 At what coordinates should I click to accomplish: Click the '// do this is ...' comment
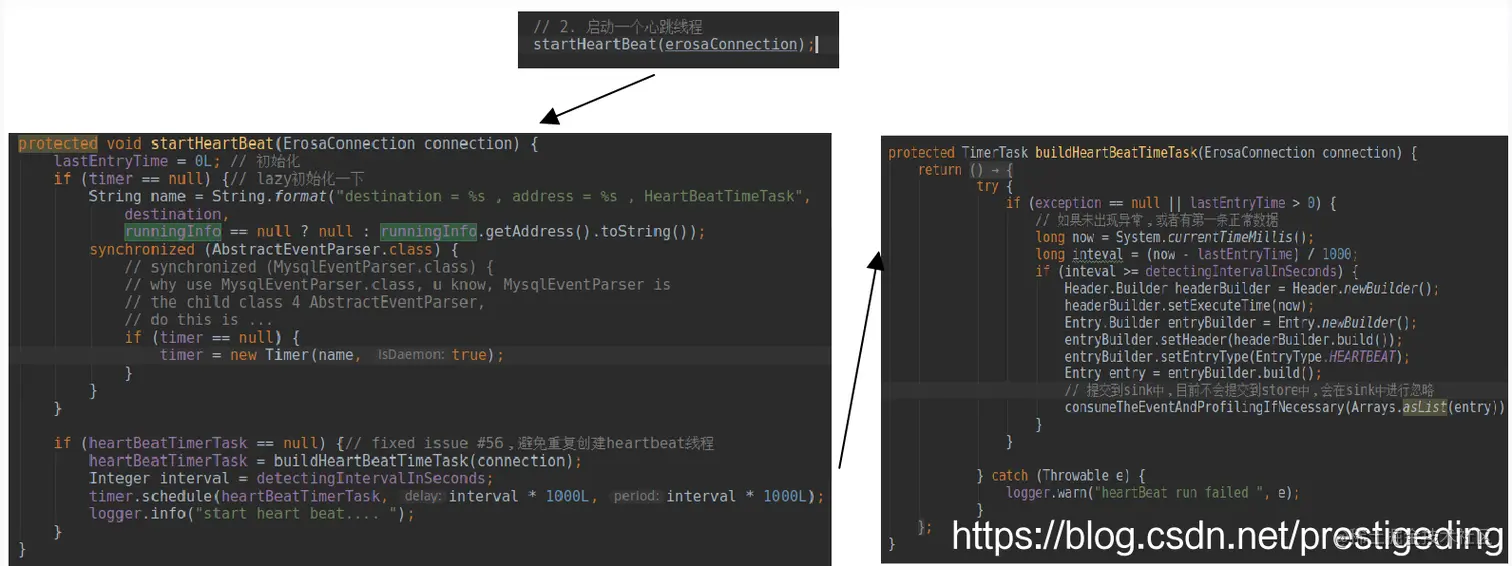(198, 320)
